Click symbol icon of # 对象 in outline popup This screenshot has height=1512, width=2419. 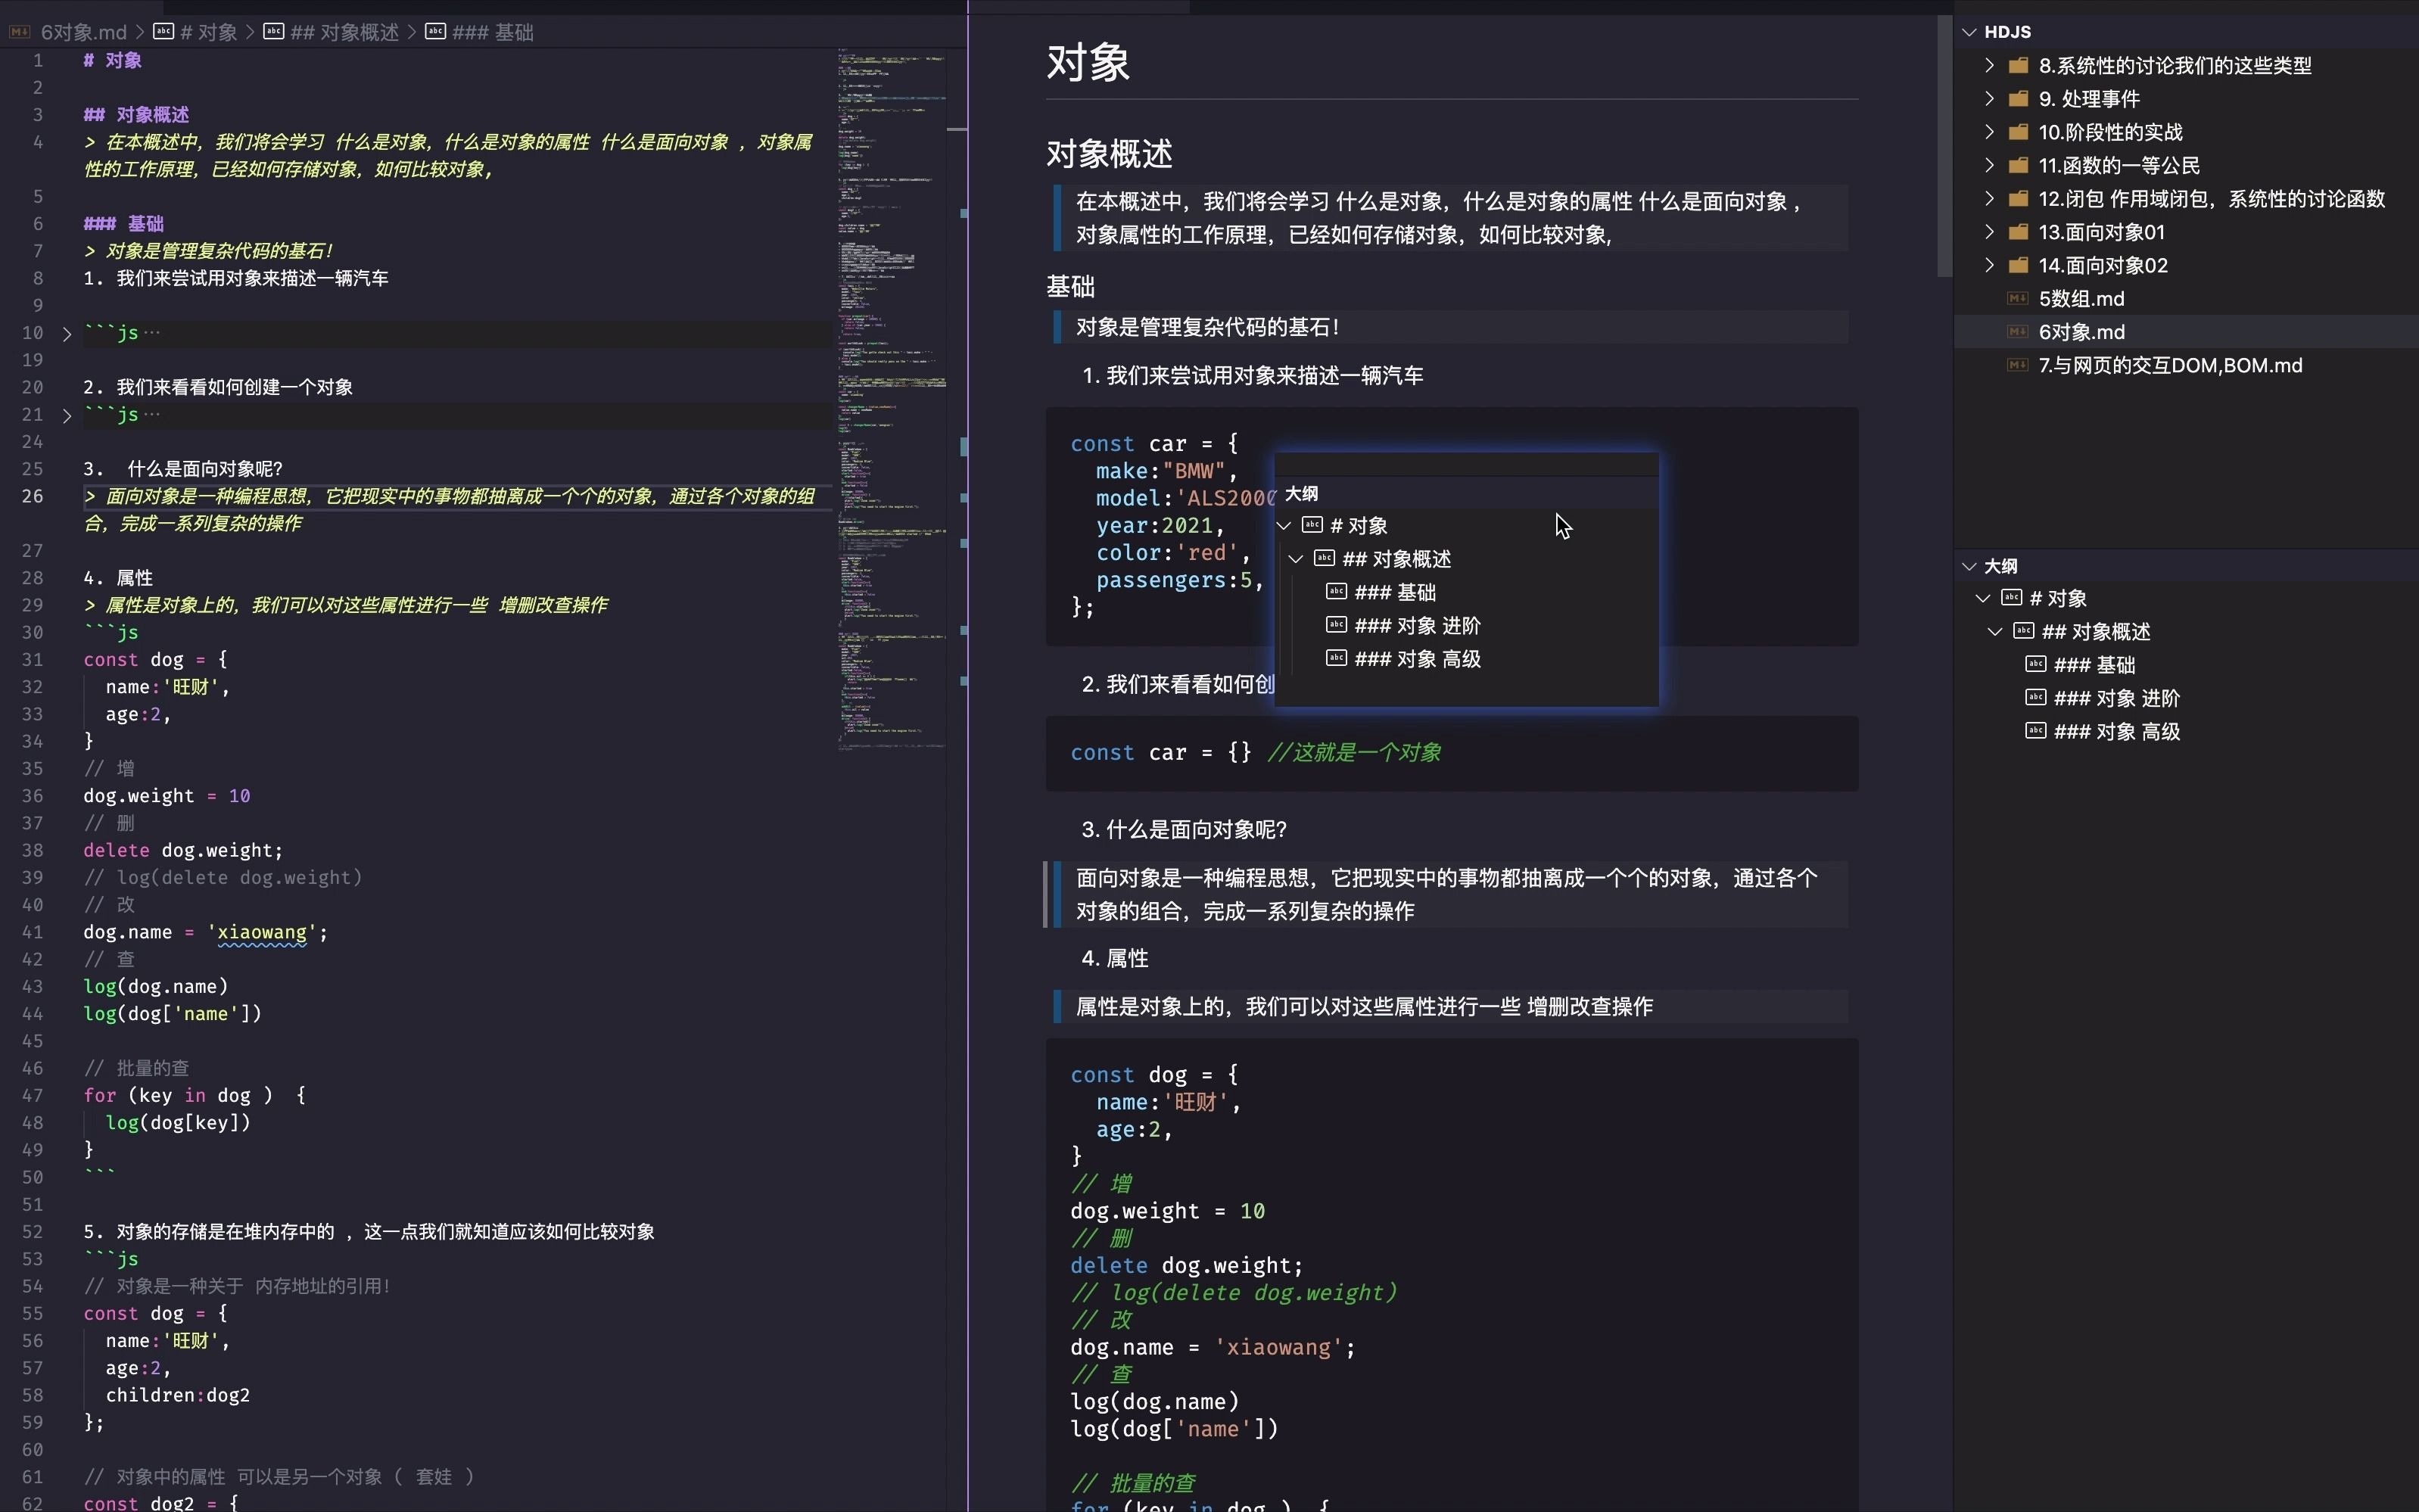coord(1313,524)
